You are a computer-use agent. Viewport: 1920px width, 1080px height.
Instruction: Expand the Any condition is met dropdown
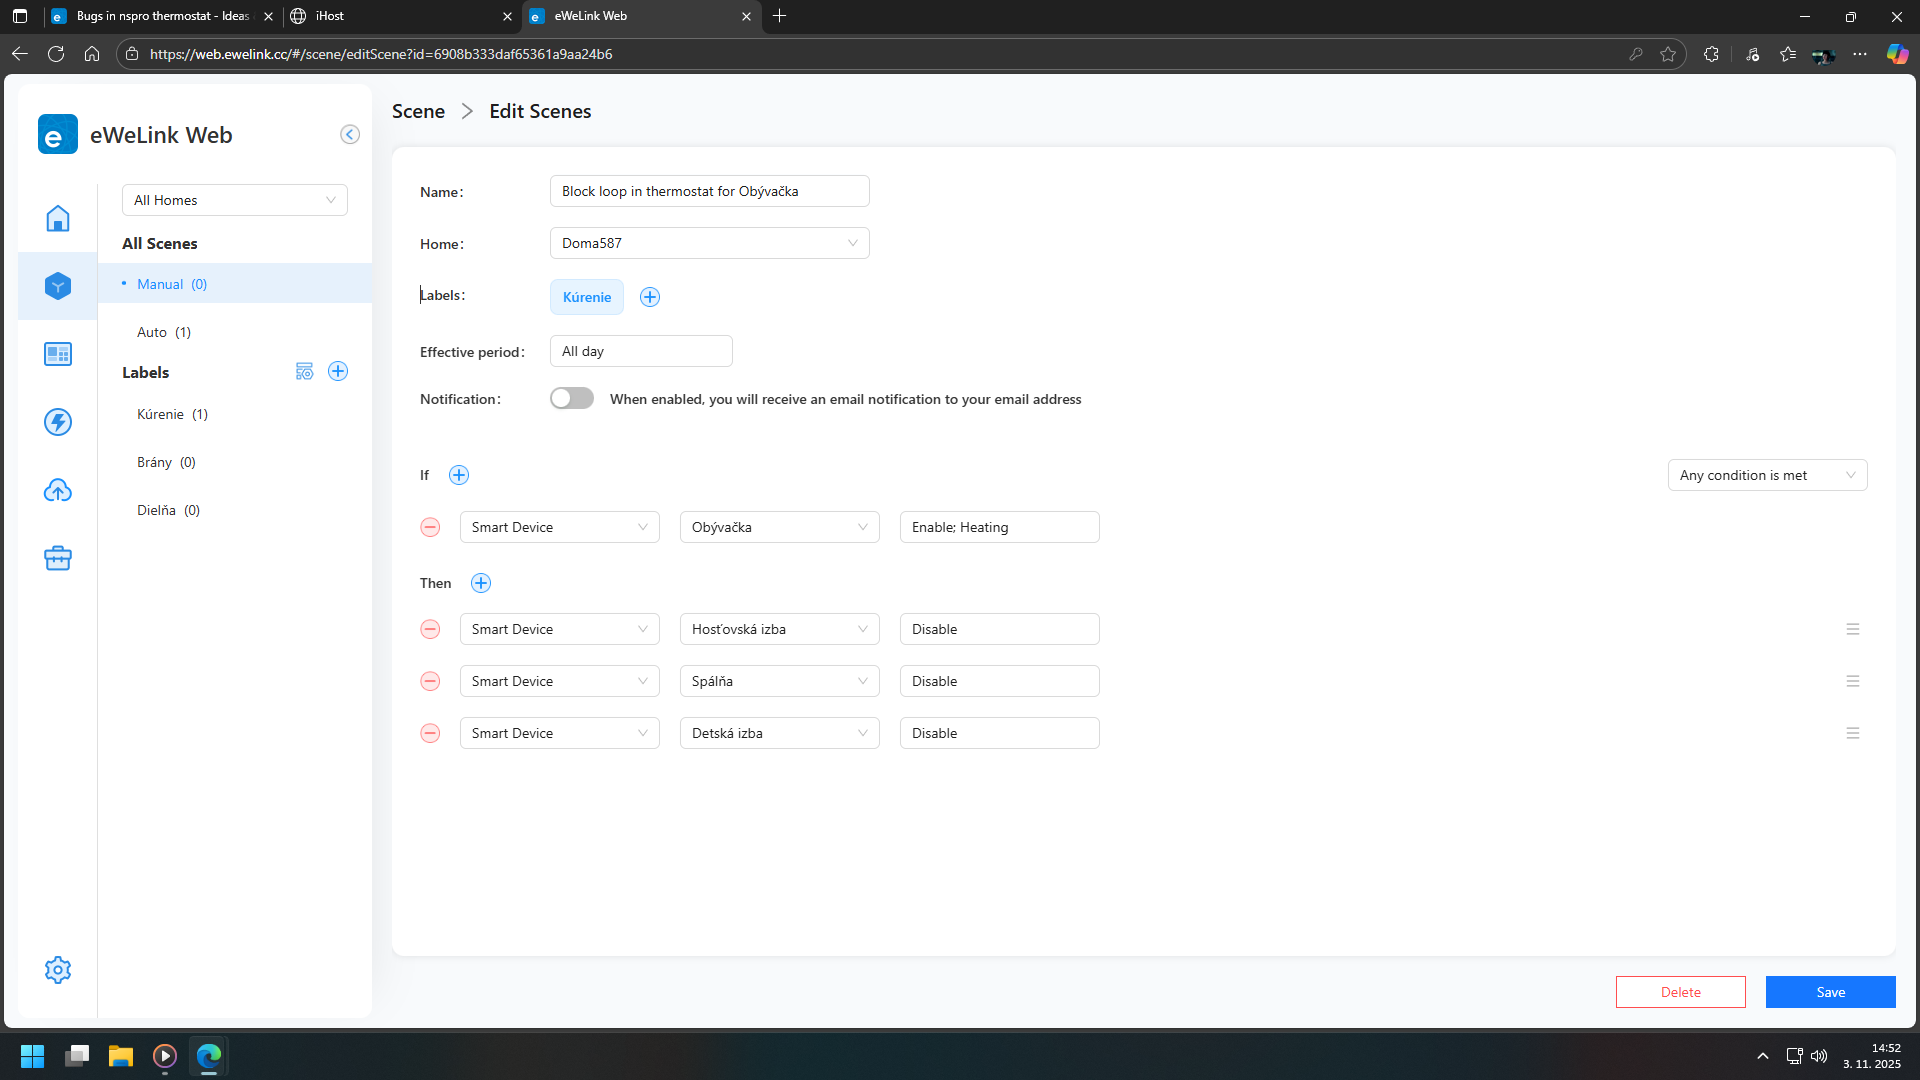click(1767, 475)
